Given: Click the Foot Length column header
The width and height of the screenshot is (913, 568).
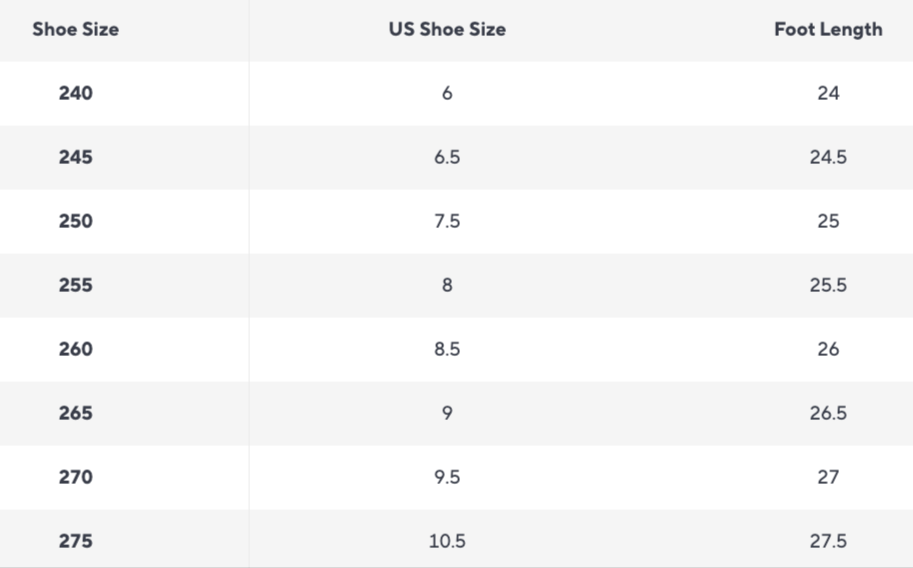Looking at the screenshot, I should click(828, 29).
